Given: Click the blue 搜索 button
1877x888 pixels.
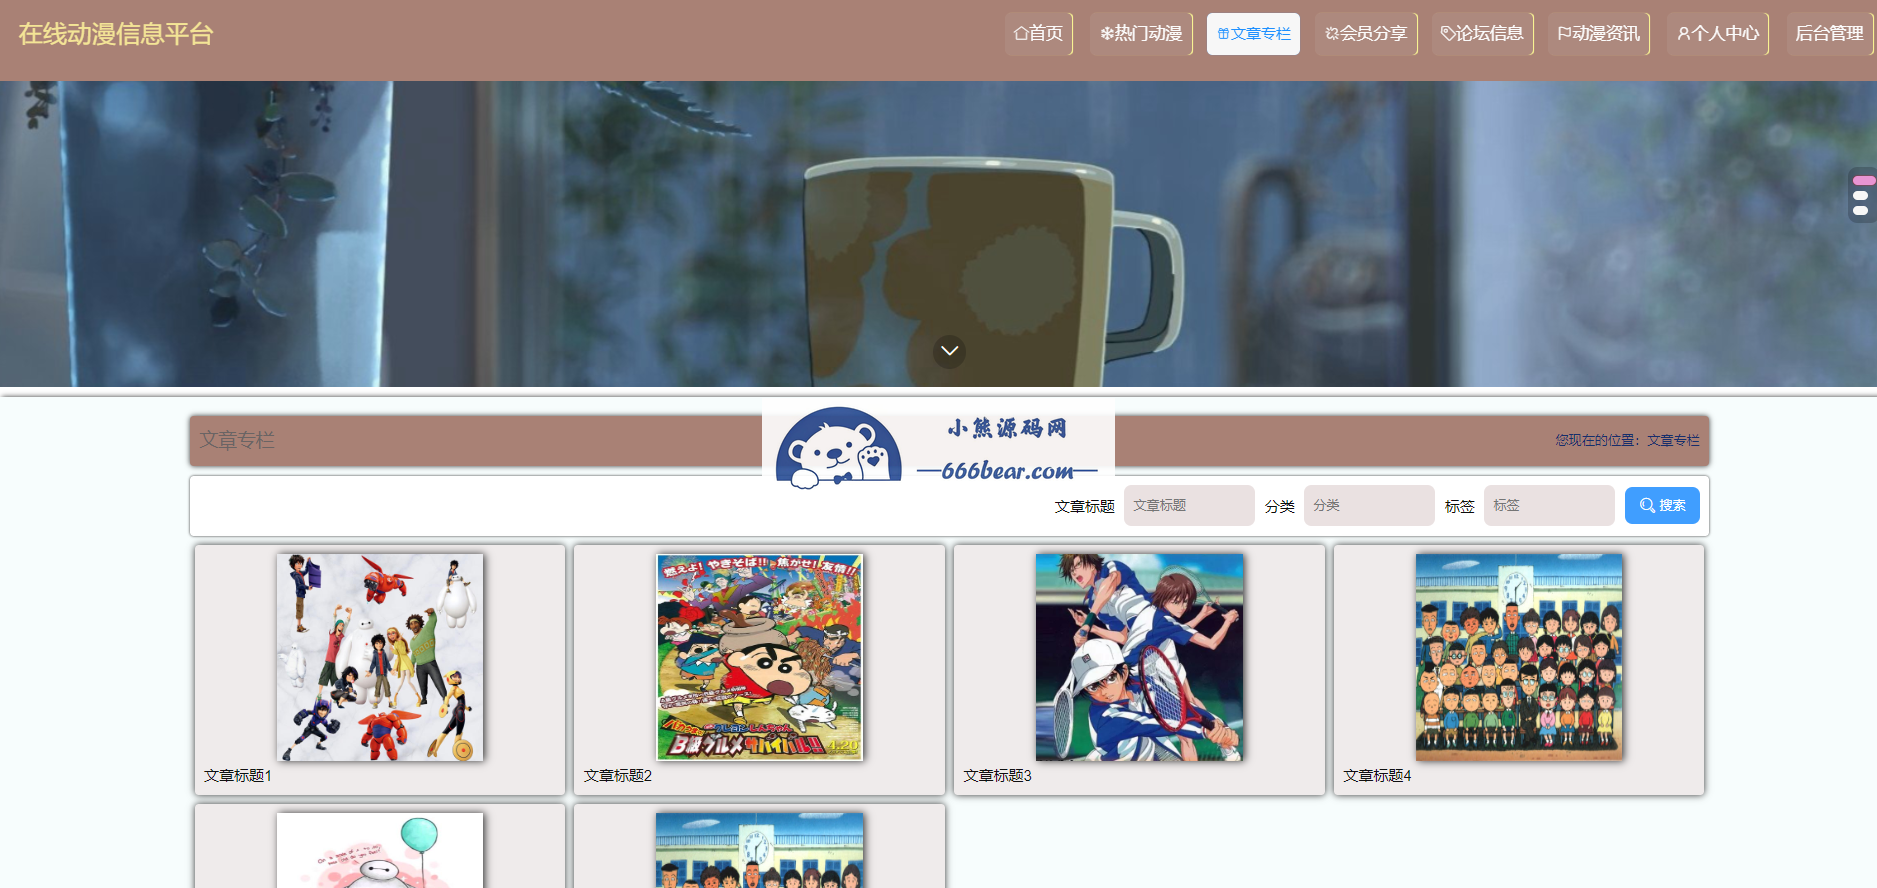Looking at the screenshot, I should [1662, 506].
